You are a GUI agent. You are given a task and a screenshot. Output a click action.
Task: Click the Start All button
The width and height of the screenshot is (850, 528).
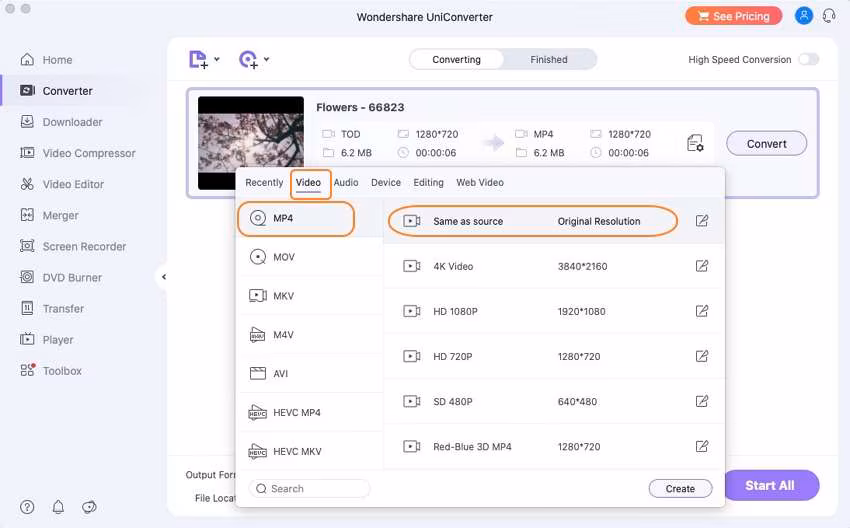[x=770, y=485]
